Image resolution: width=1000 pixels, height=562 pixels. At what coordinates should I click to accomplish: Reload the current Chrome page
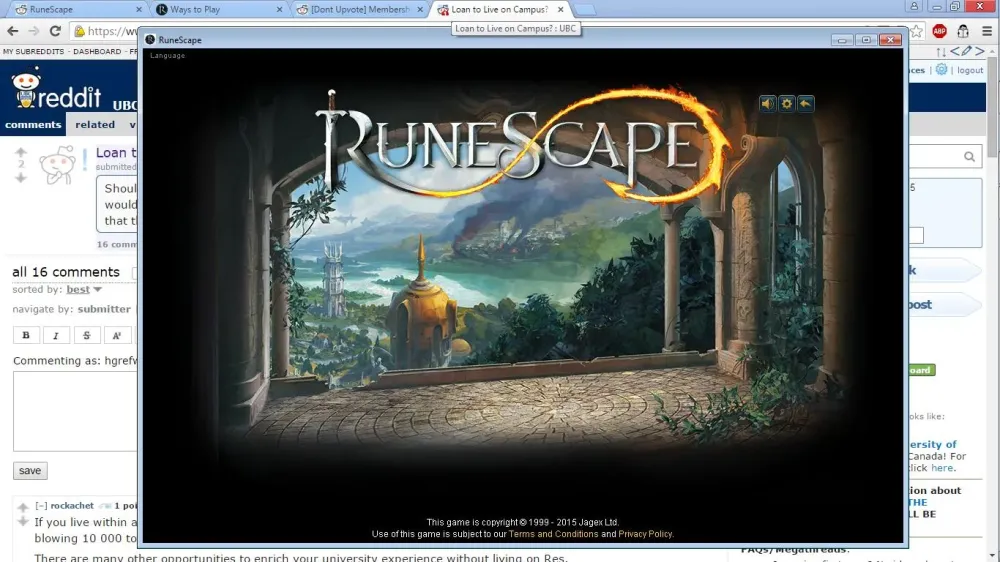point(55,31)
